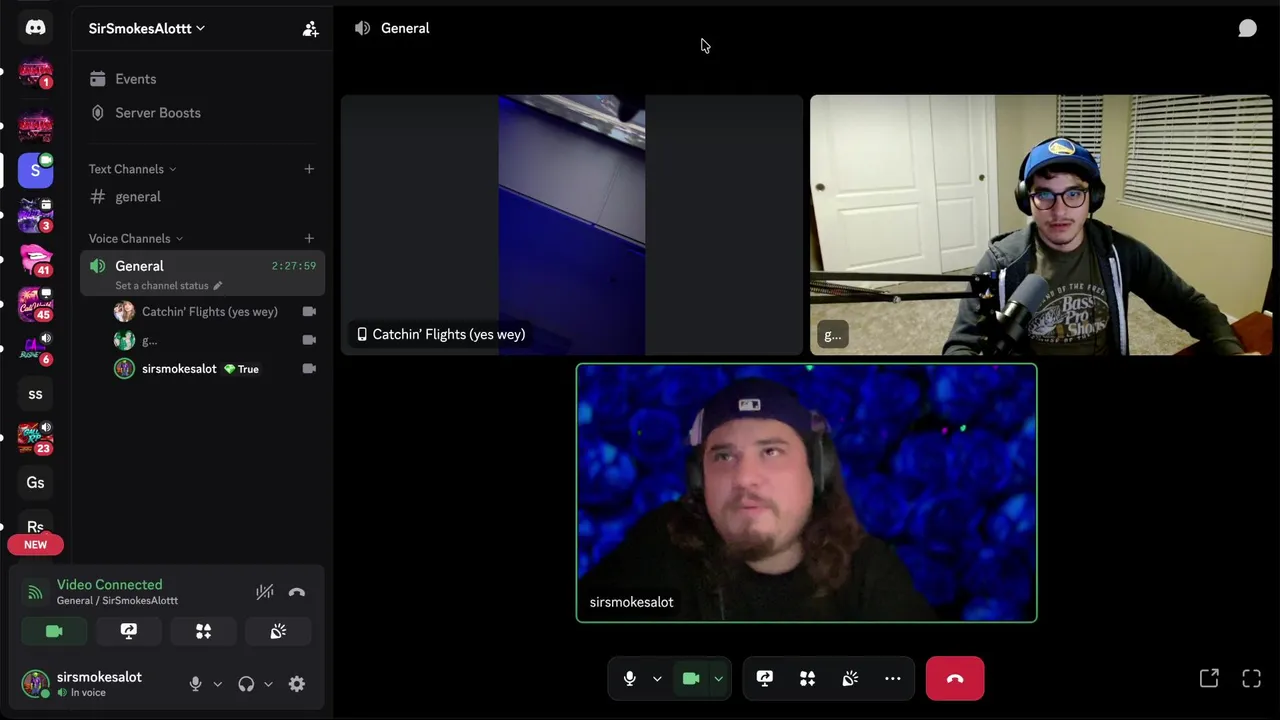1280x720 pixels.
Task: Open Discord home direct messages icon
Action: coord(35,28)
